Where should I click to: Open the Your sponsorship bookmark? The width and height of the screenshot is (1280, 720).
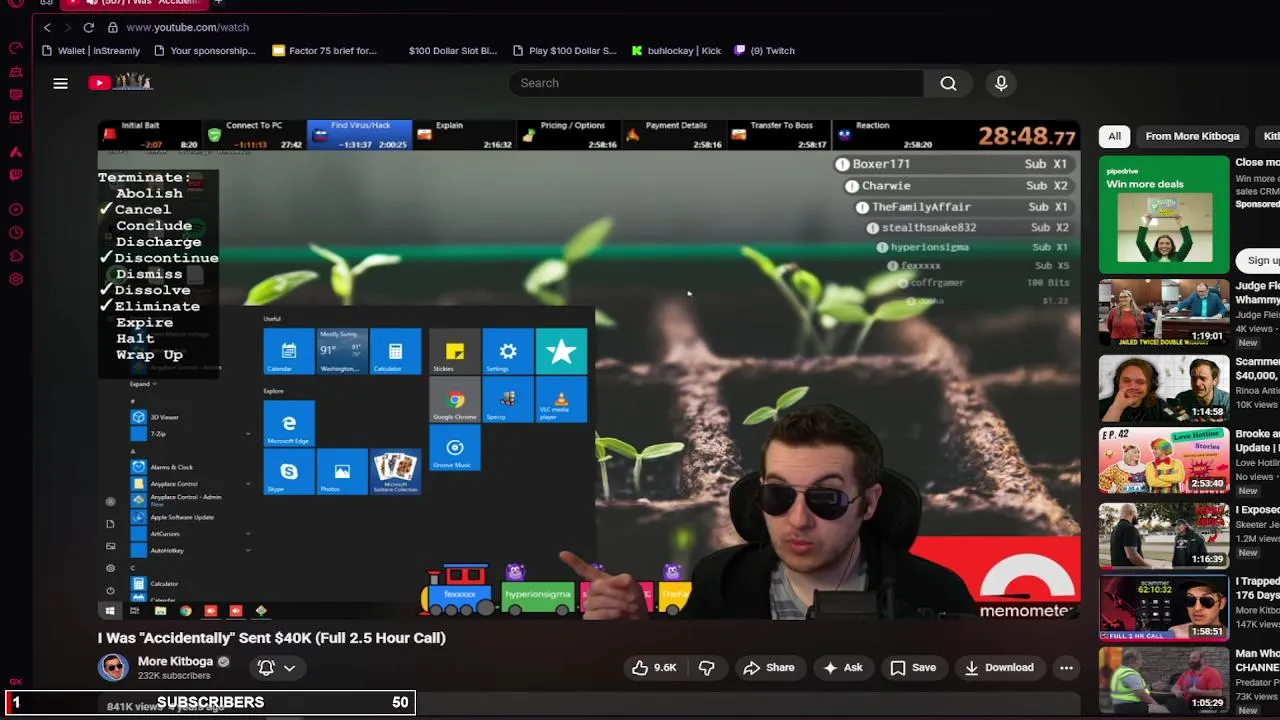point(205,51)
